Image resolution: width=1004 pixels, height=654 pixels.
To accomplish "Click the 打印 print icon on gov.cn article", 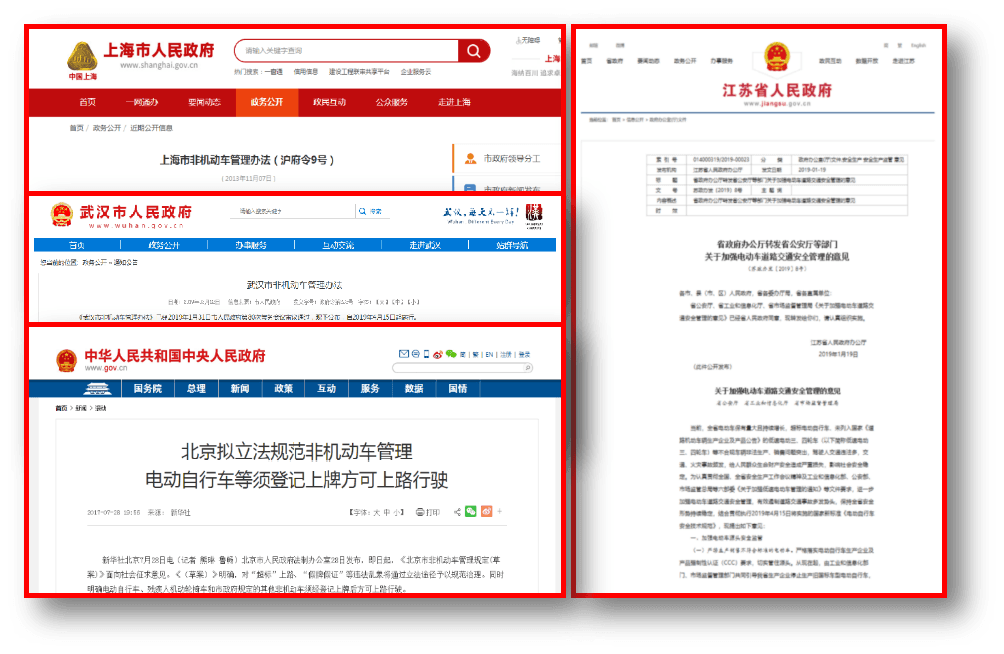I will (x=425, y=512).
